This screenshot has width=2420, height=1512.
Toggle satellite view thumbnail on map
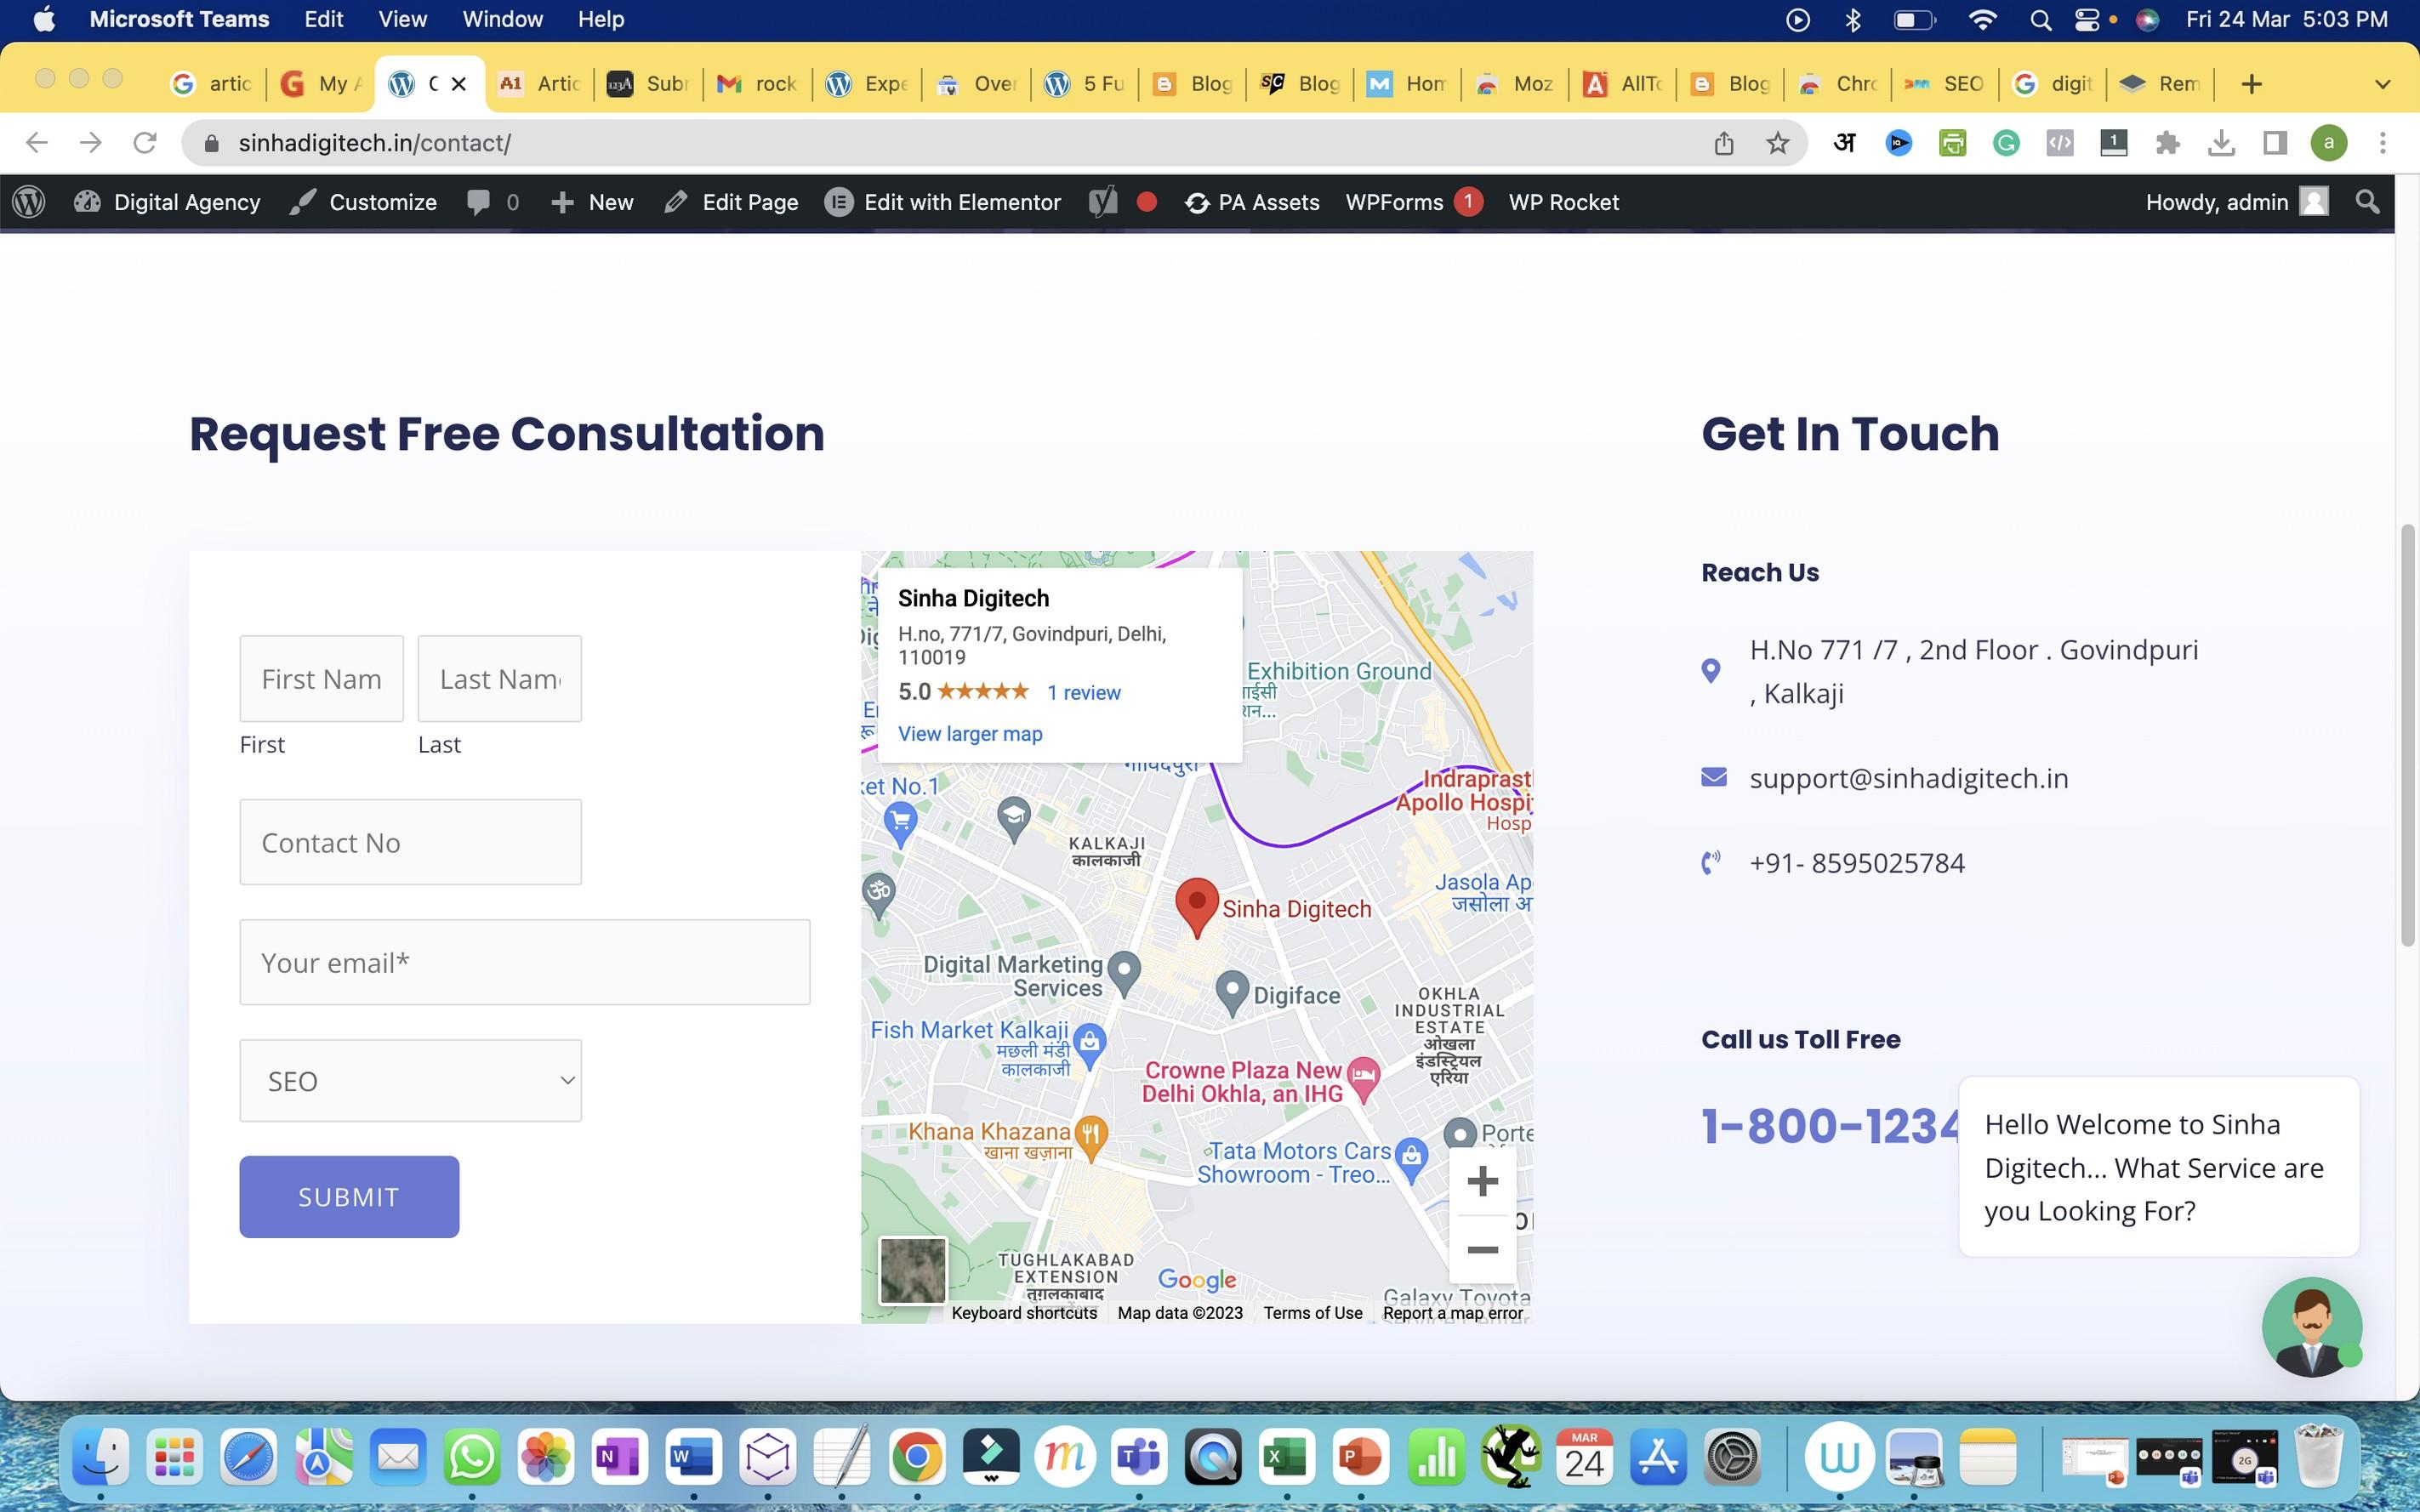coord(912,1270)
